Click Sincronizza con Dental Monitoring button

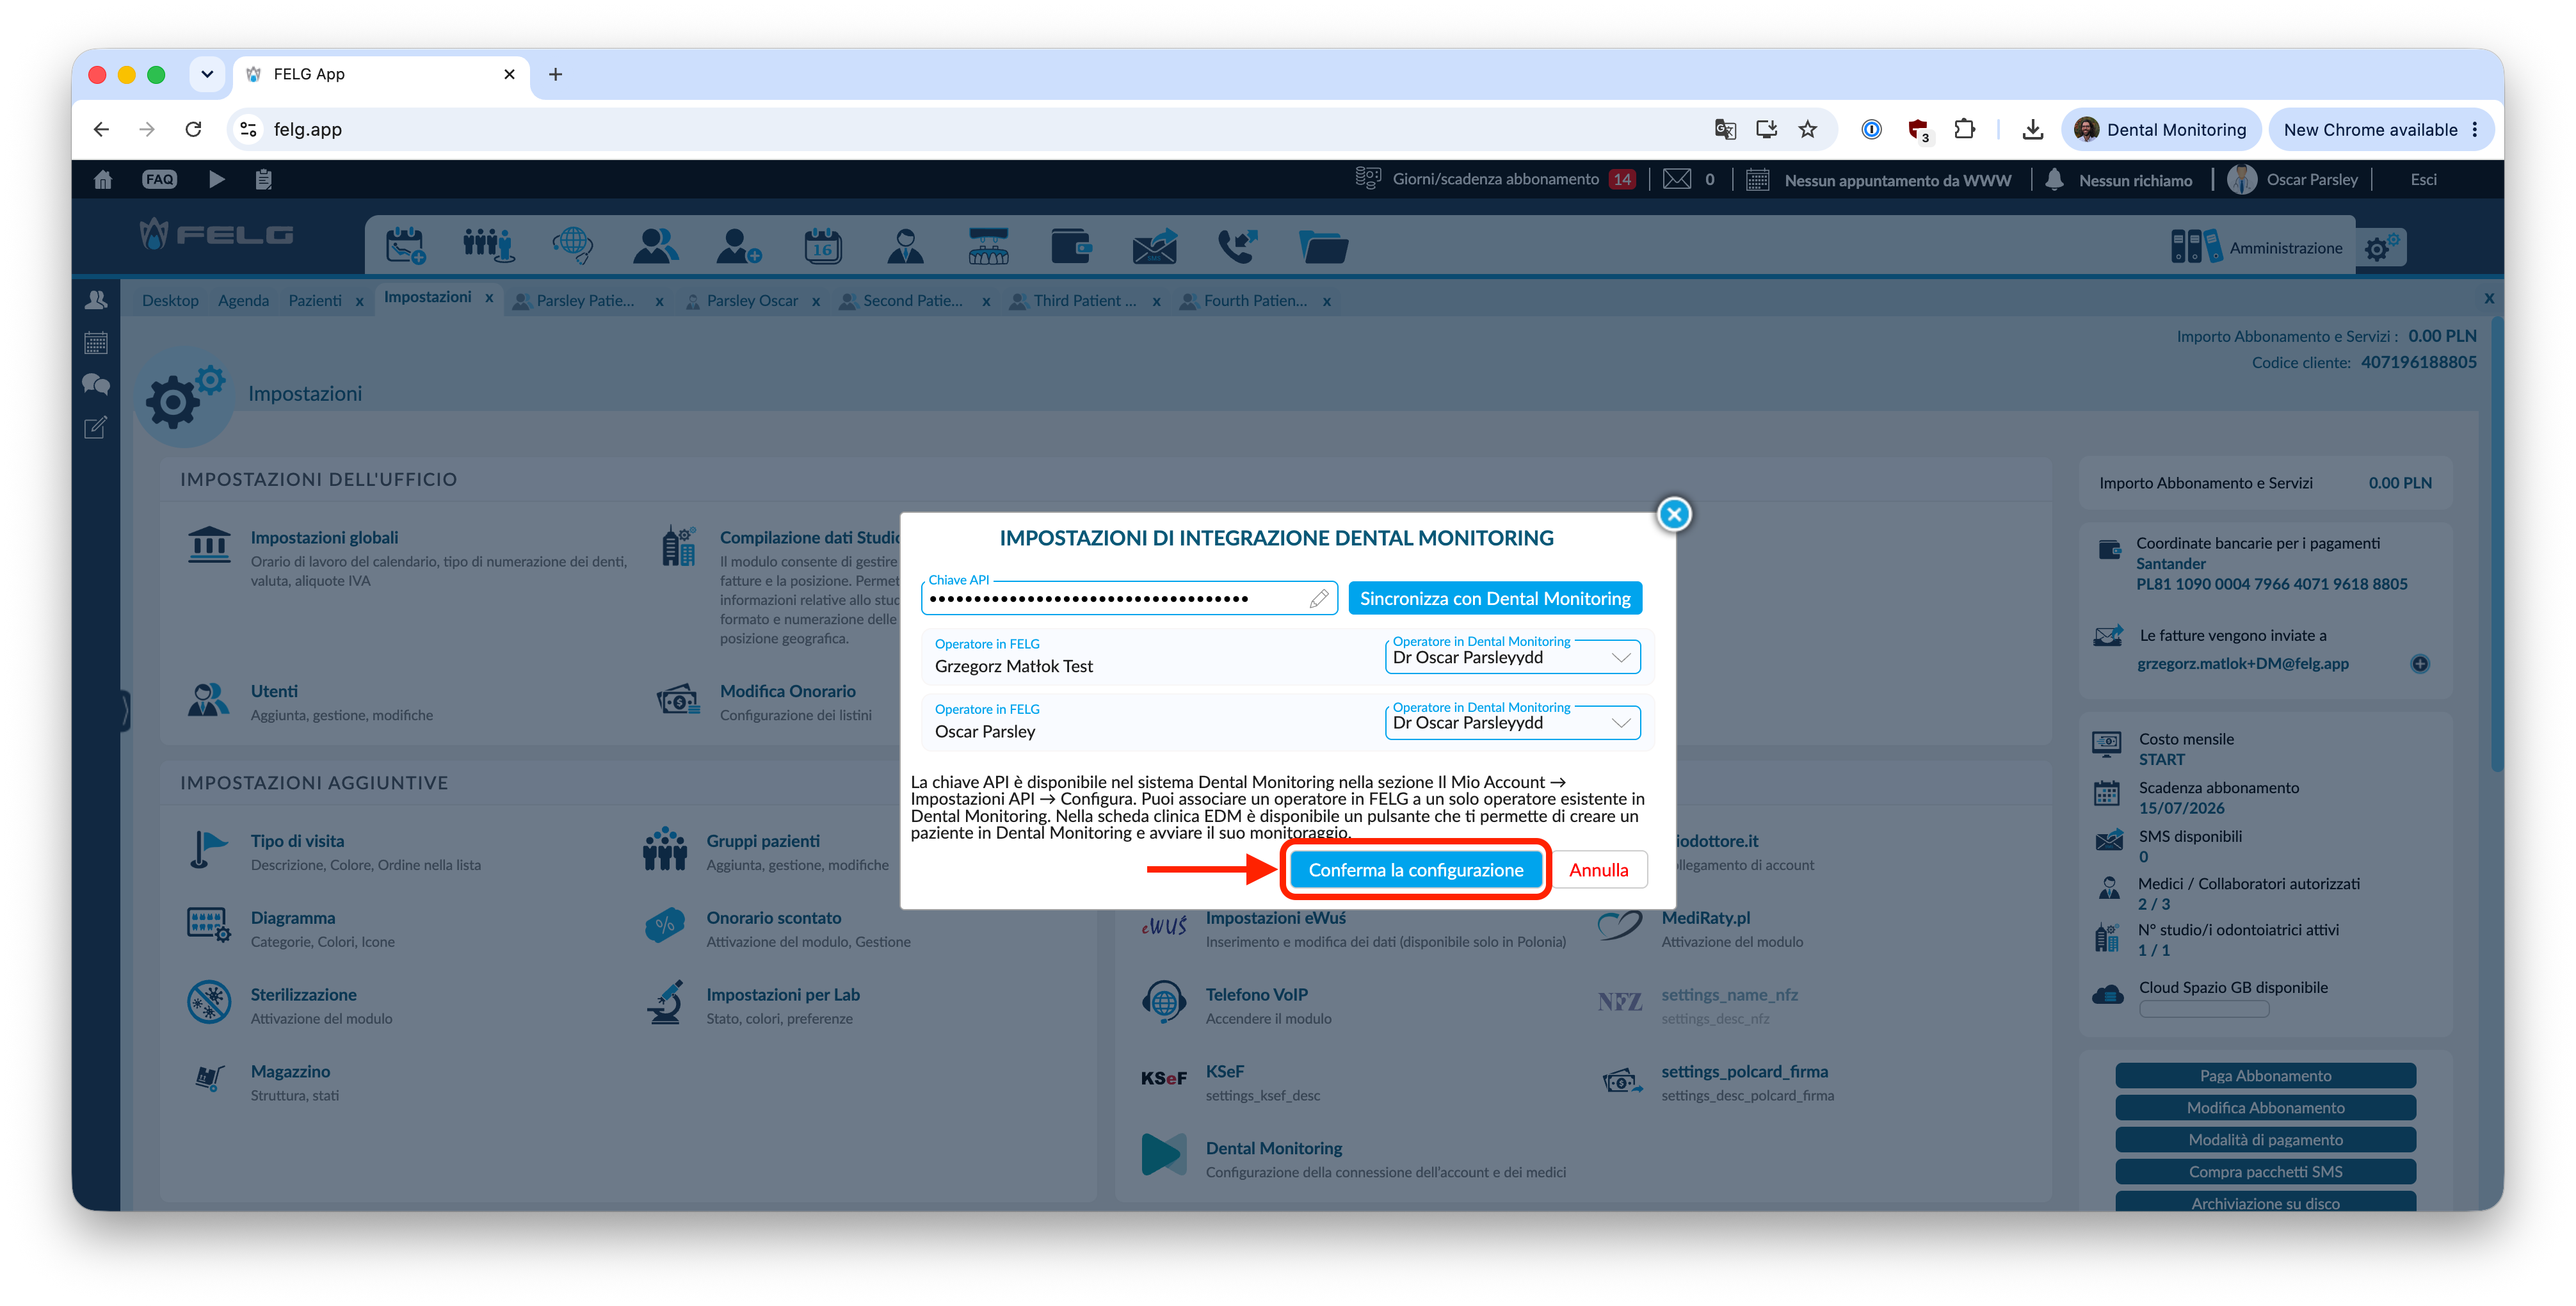1494,598
